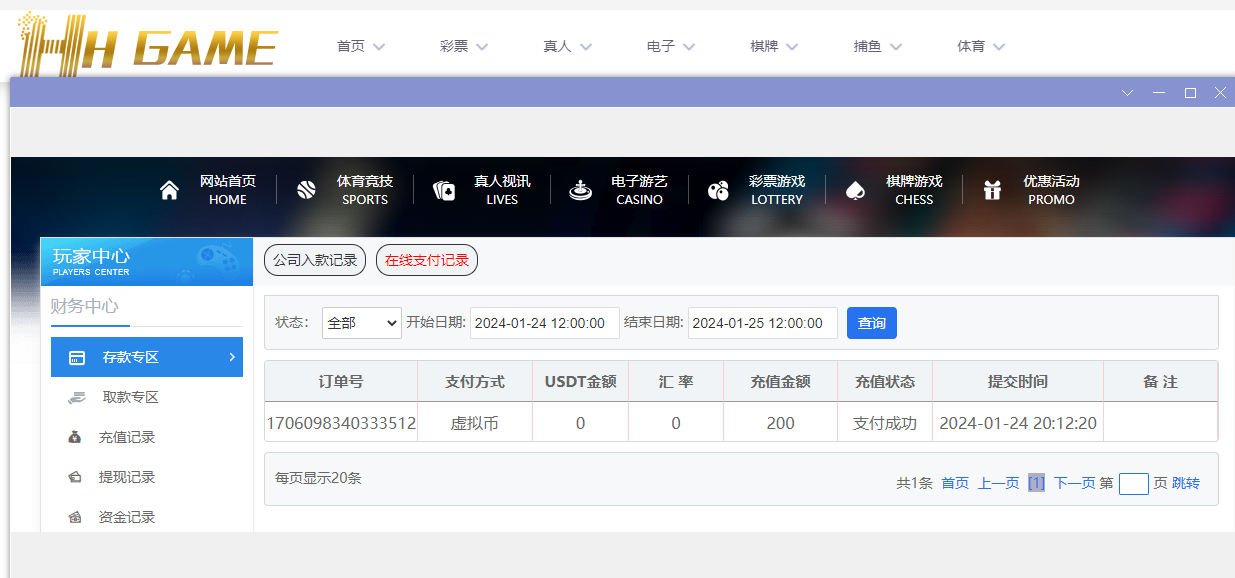Screen dimensions: 1235x578
Task: Click the playing cards icon for 真人视讯
Action: tap(444, 190)
